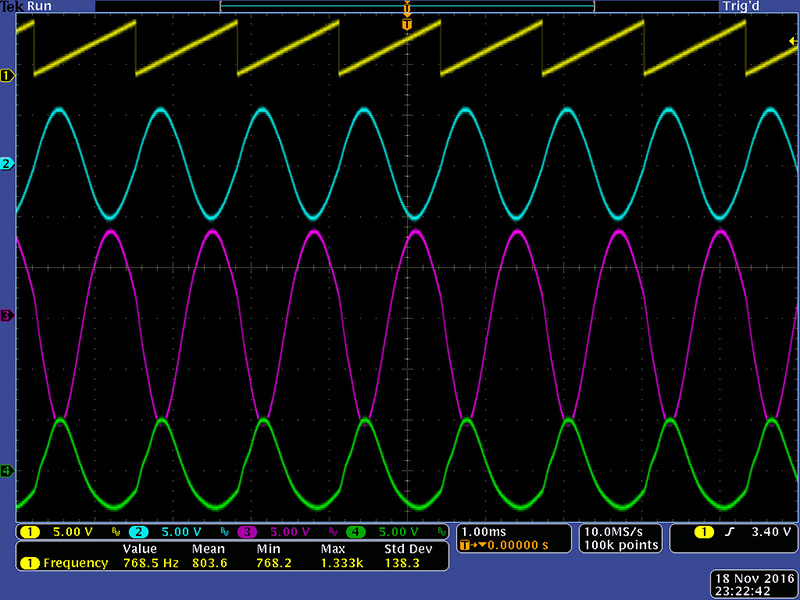Click the 100k points record length
Screen dimensions: 800x600
click(x=621, y=545)
